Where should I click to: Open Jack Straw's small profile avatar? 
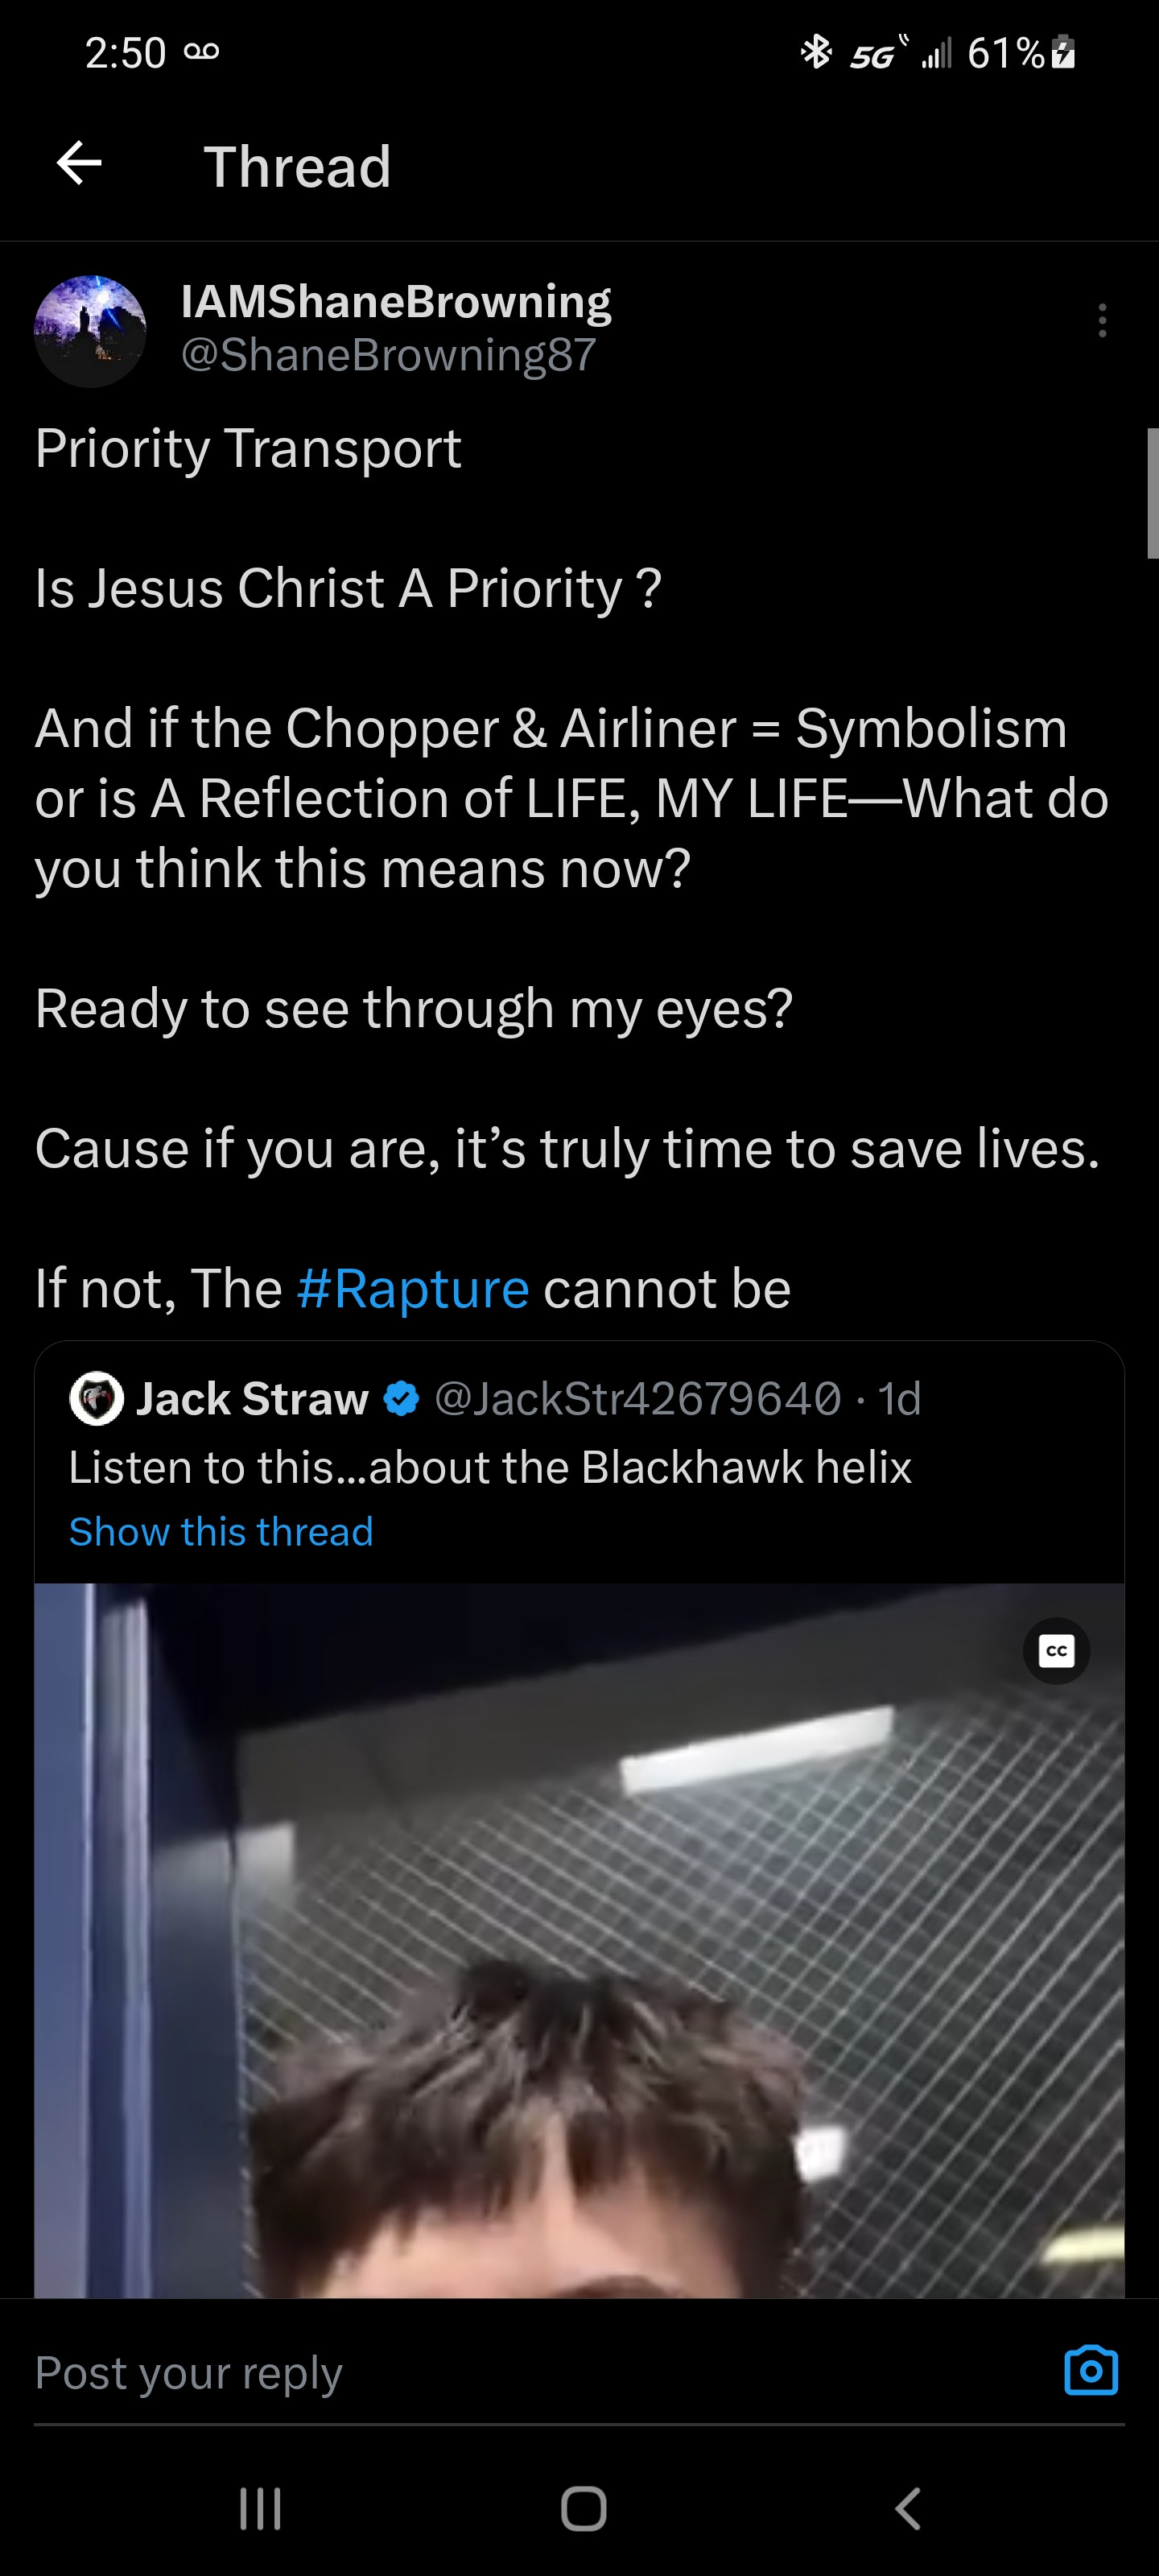pos(96,1398)
